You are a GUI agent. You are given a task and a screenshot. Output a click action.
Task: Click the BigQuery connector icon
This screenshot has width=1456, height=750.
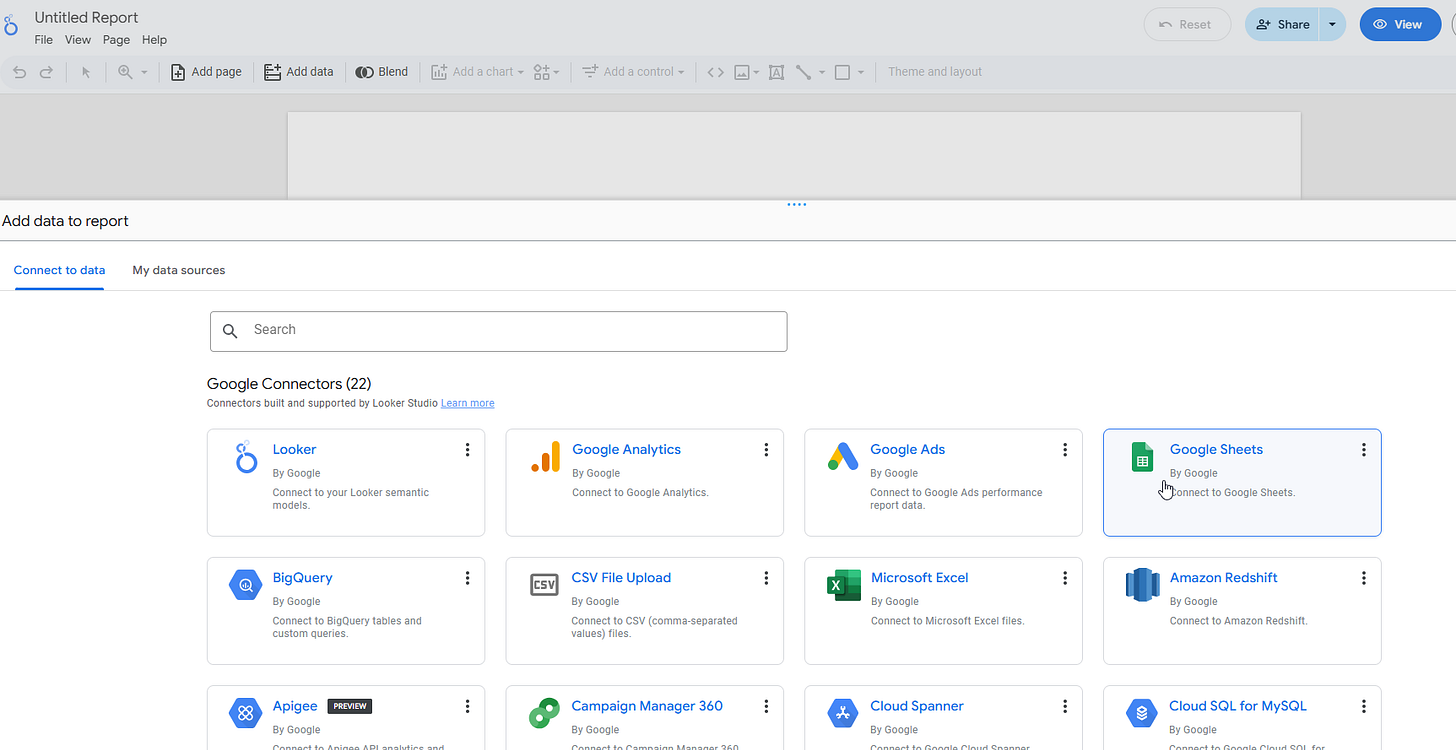(245, 585)
